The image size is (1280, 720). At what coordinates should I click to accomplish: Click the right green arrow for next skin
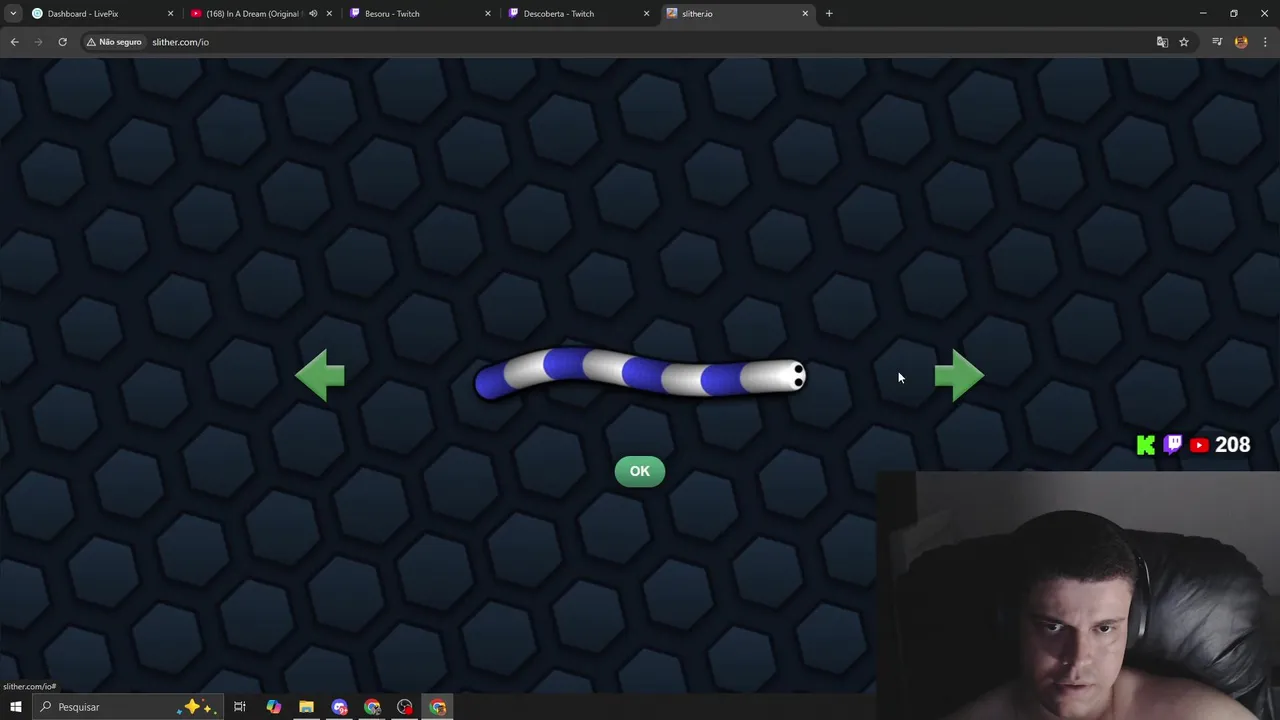959,376
